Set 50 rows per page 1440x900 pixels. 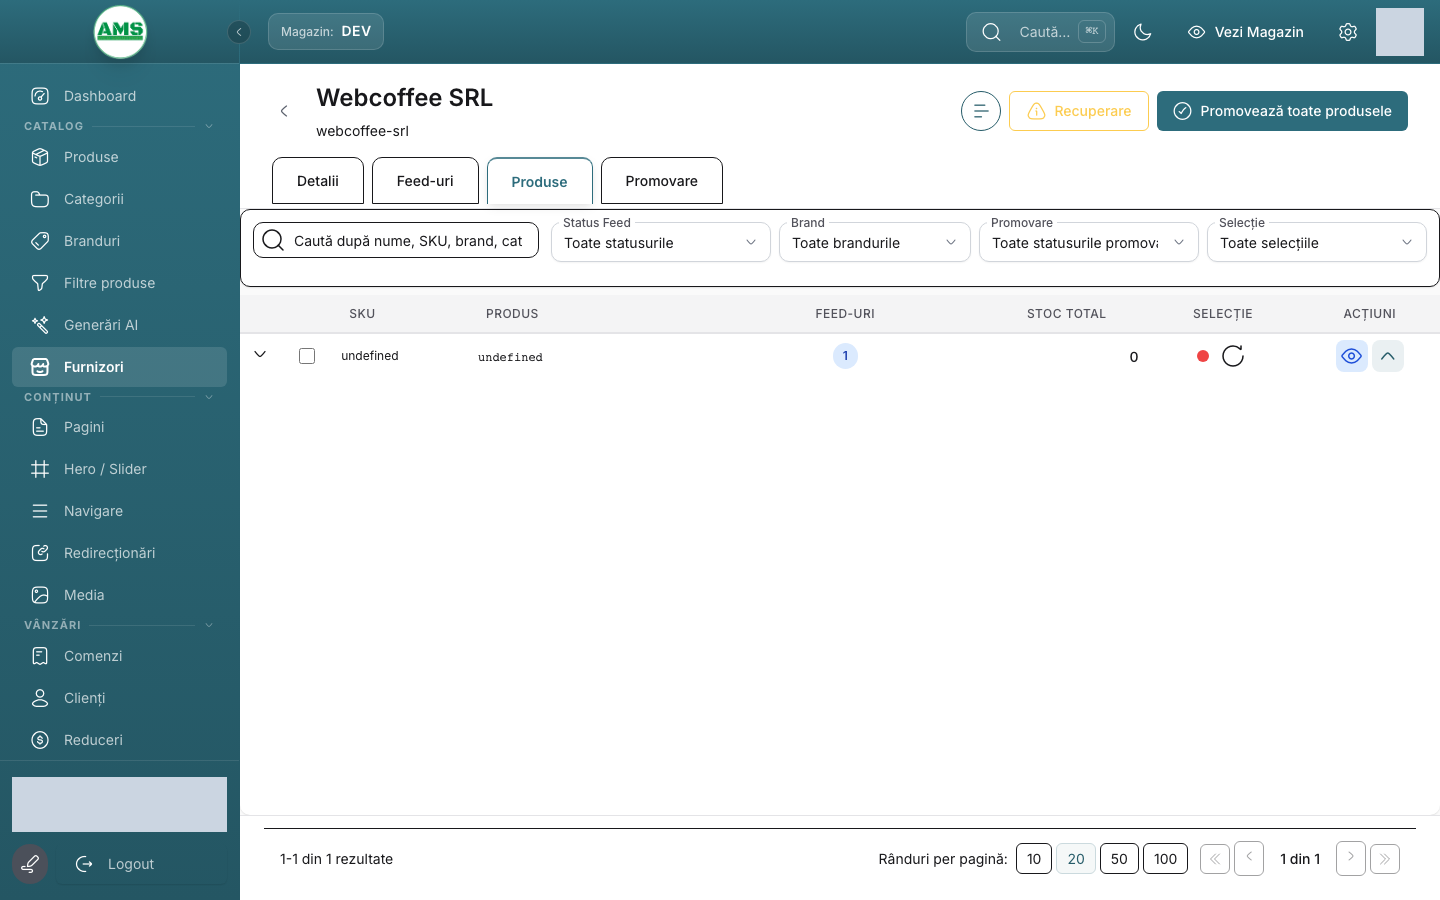1119,859
